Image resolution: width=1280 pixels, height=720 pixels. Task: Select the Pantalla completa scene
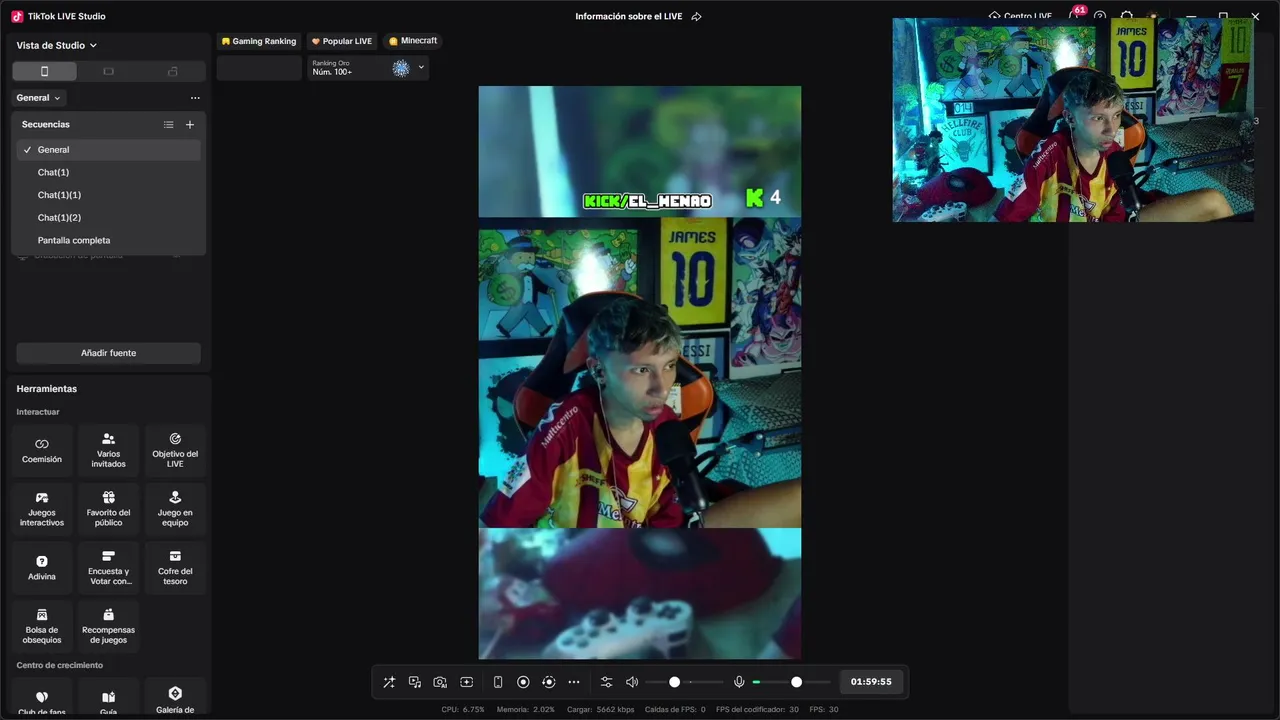[108, 241]
